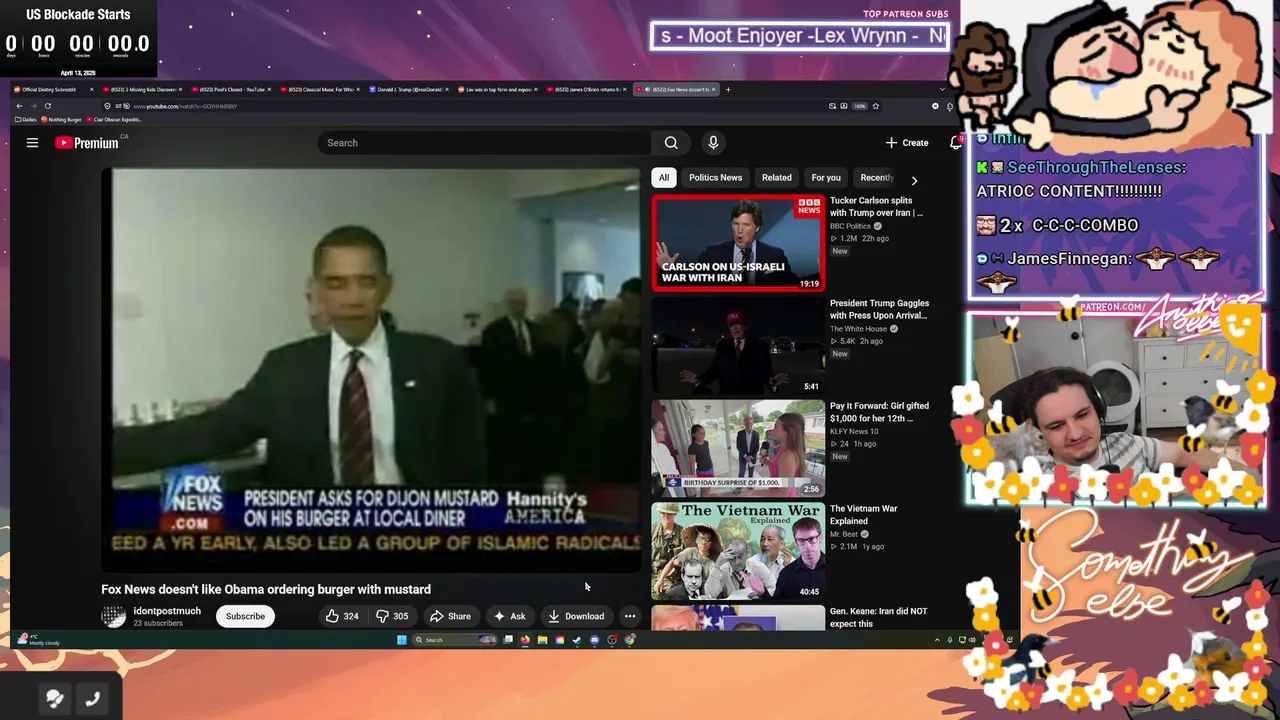This screenshot has height=720, width=1280.
Task: Open the Clair Obscur Expedition bookmark
Action: point(114,119)
